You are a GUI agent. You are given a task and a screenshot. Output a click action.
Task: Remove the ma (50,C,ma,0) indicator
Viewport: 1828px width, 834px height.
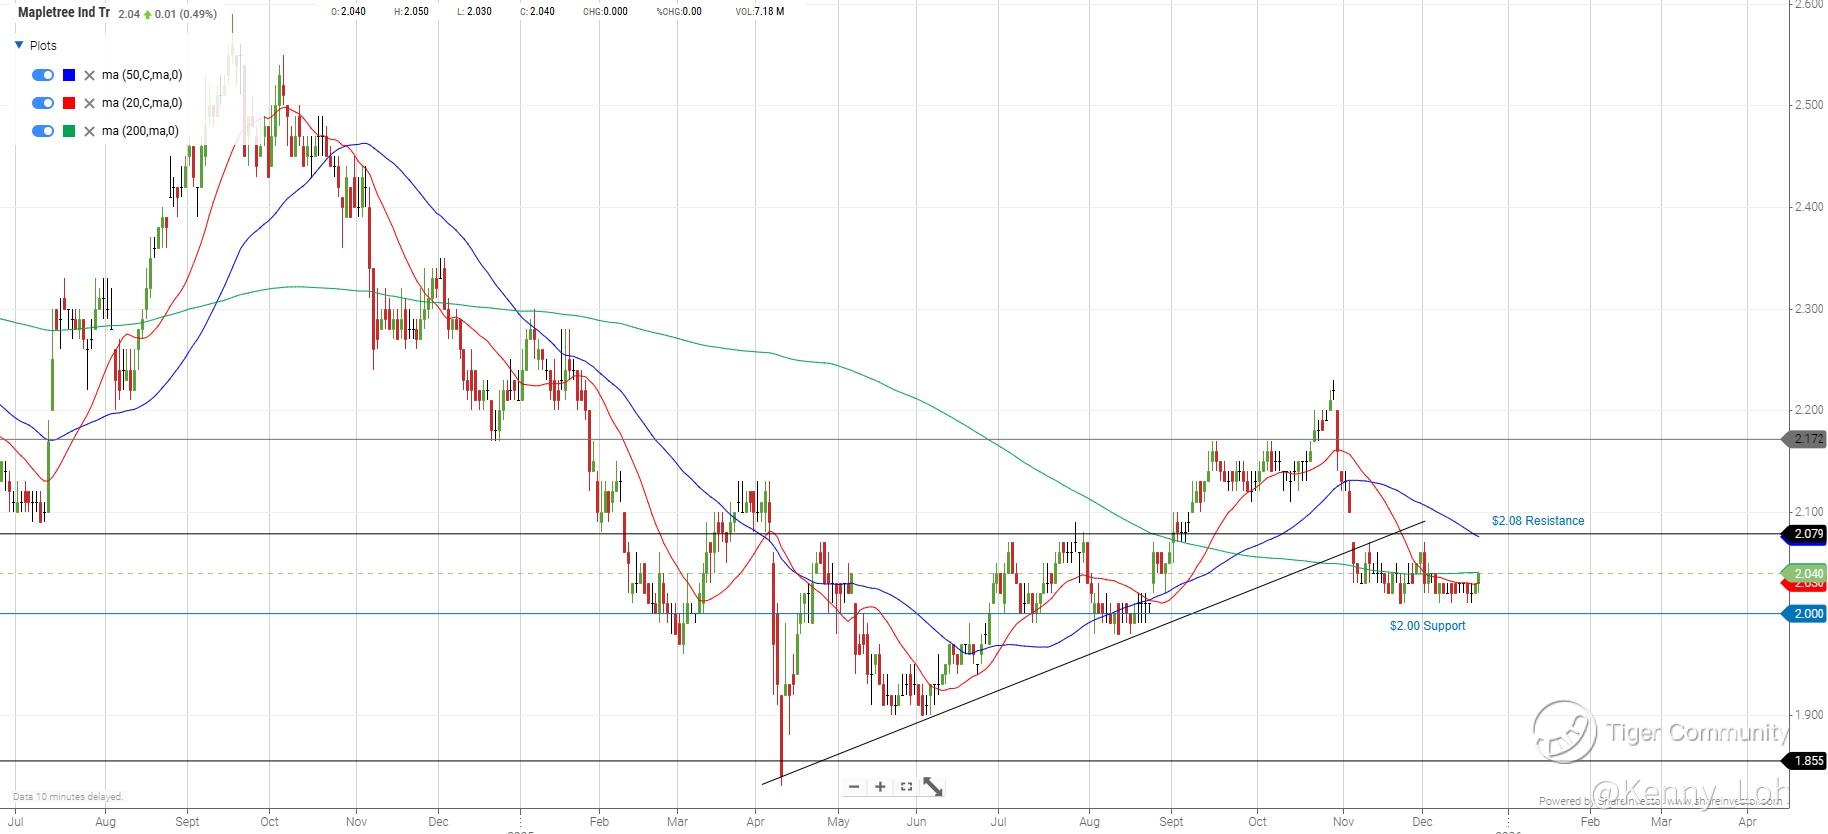click(90, 75)
